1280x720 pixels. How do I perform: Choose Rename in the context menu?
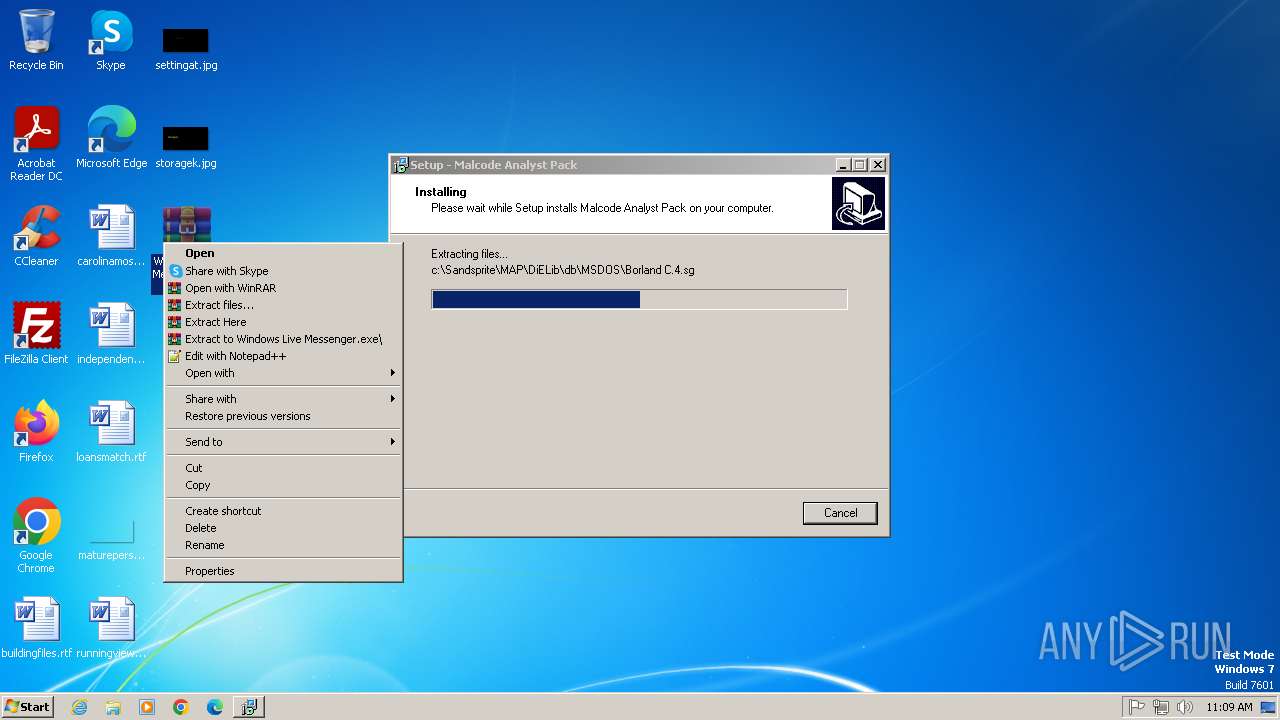click(x=283, y=545)
